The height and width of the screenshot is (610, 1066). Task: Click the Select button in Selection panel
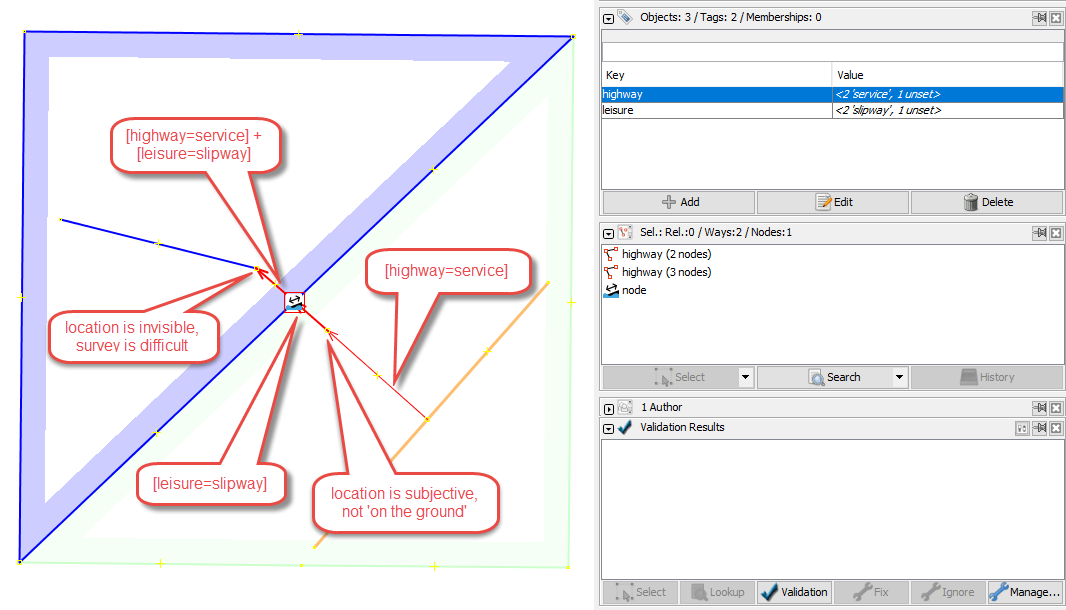point(670,377)
